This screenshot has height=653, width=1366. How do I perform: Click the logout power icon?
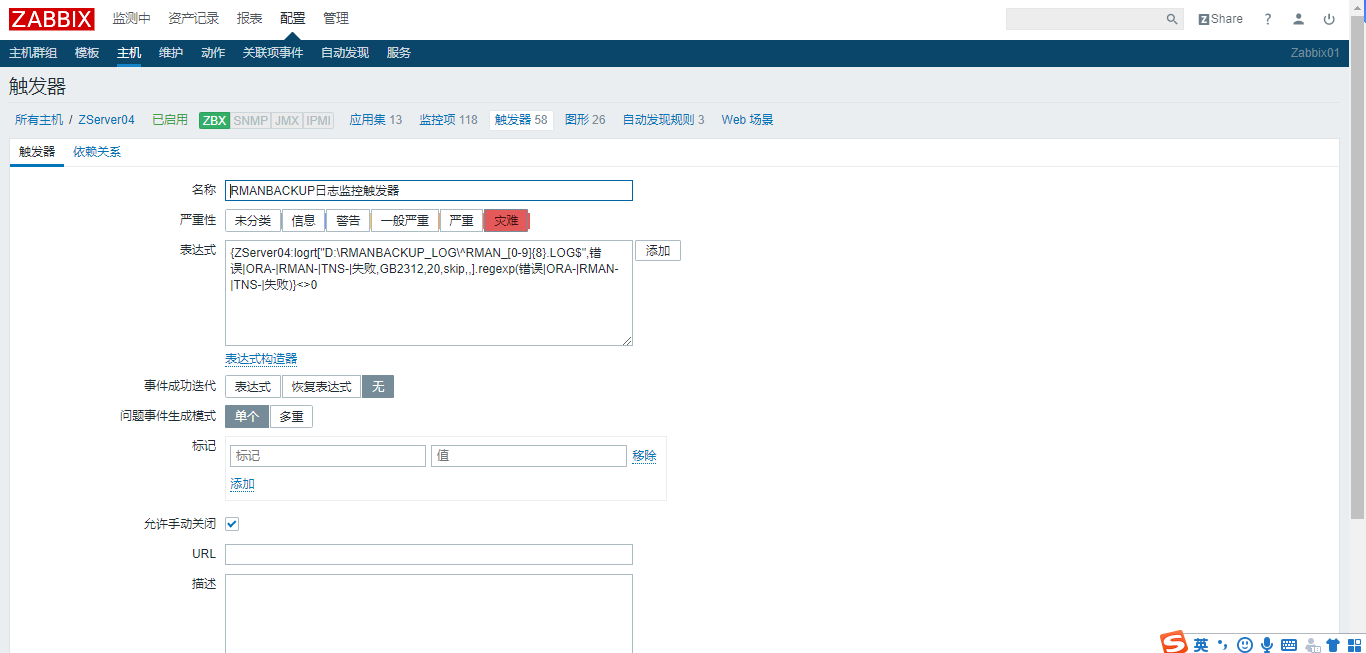pos(1329,19)
